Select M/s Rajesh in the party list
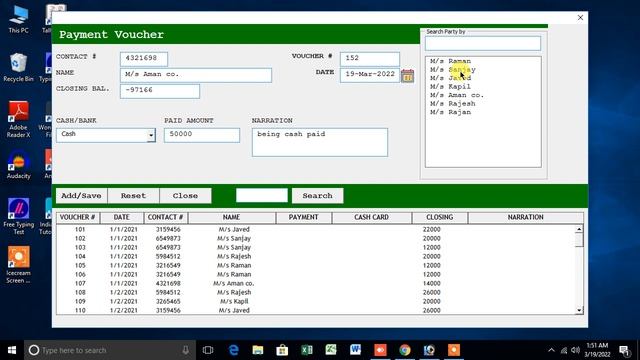 (453, 104)
